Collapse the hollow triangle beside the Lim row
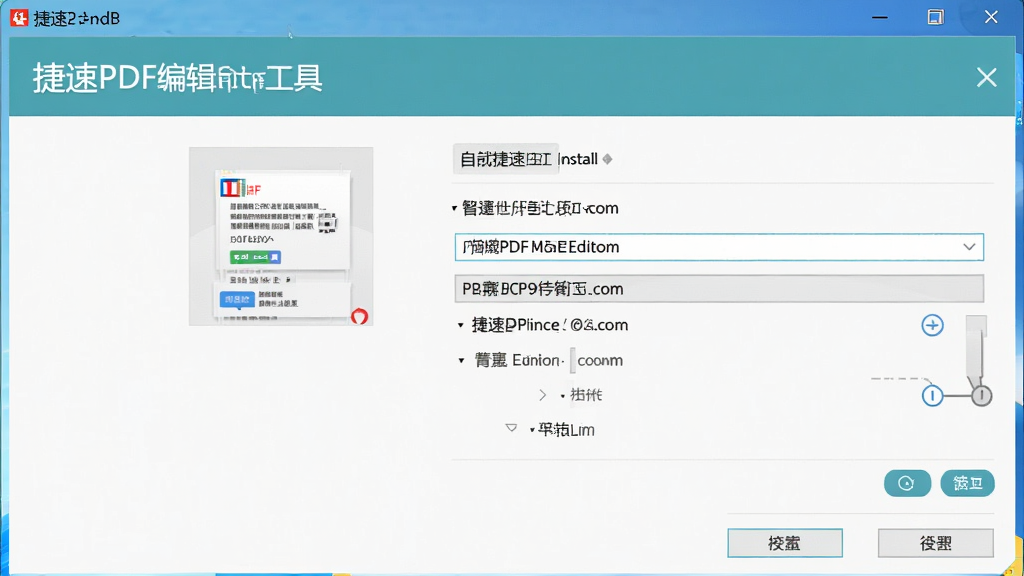The height and width of the screenshot is (576, 1024). [511, 428]
